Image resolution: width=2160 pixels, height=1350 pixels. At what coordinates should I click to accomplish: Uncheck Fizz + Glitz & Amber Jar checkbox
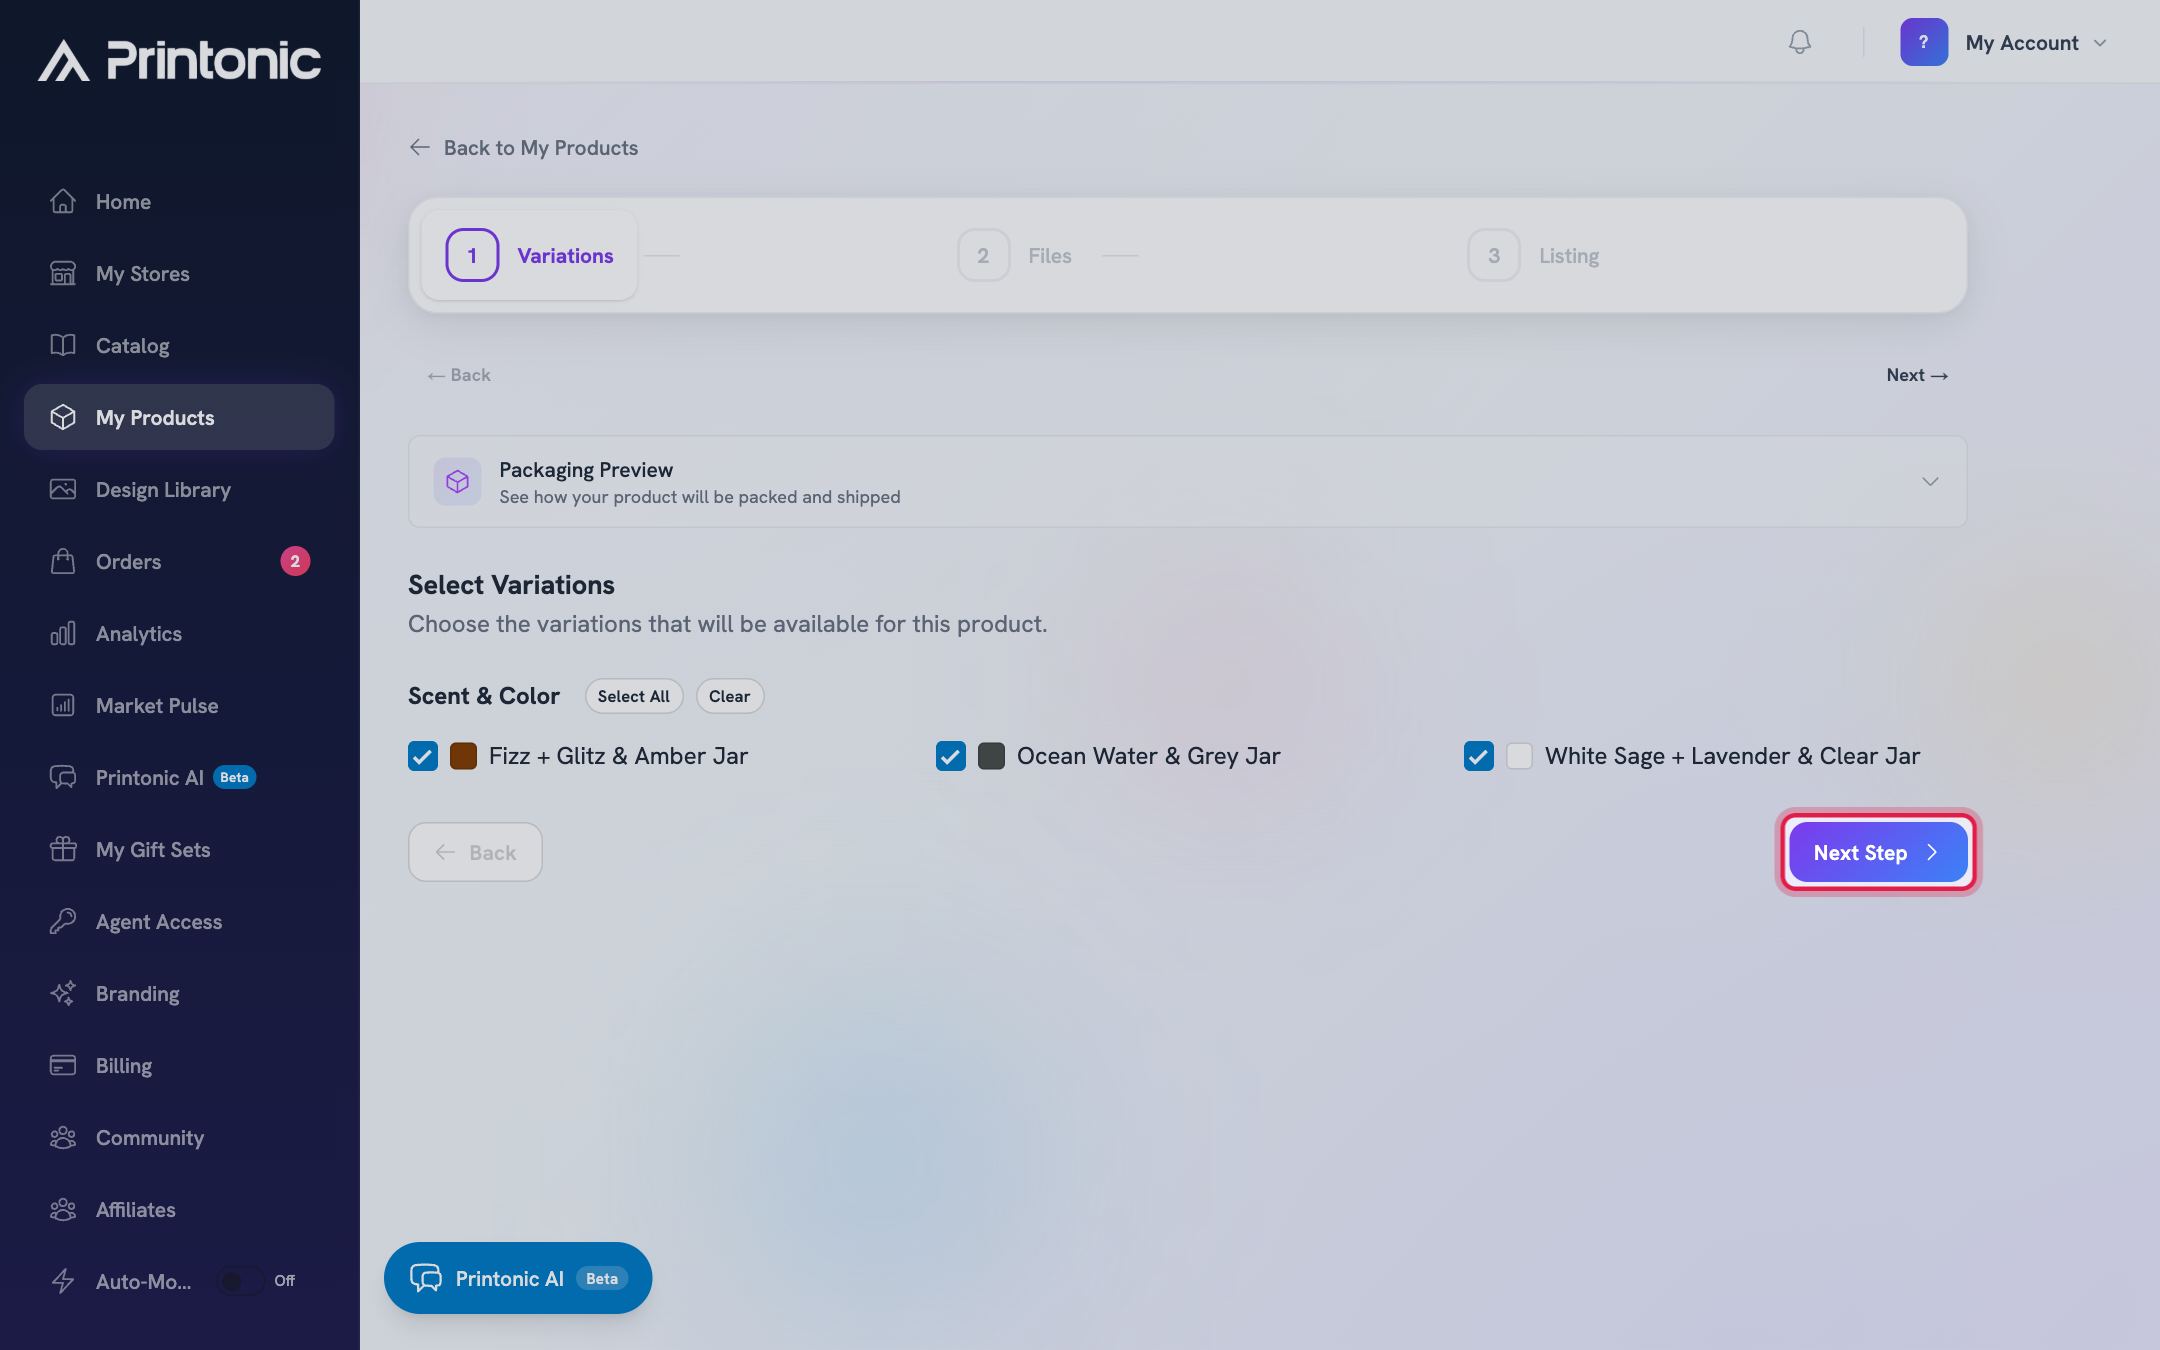(x=423, y=756)
